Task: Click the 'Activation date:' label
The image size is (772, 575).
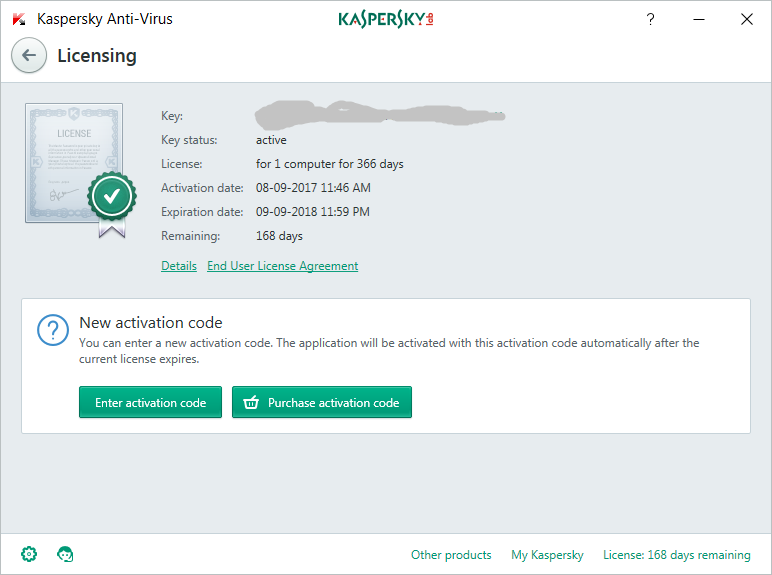Action: pyautogui.click(x=202, y=188)
